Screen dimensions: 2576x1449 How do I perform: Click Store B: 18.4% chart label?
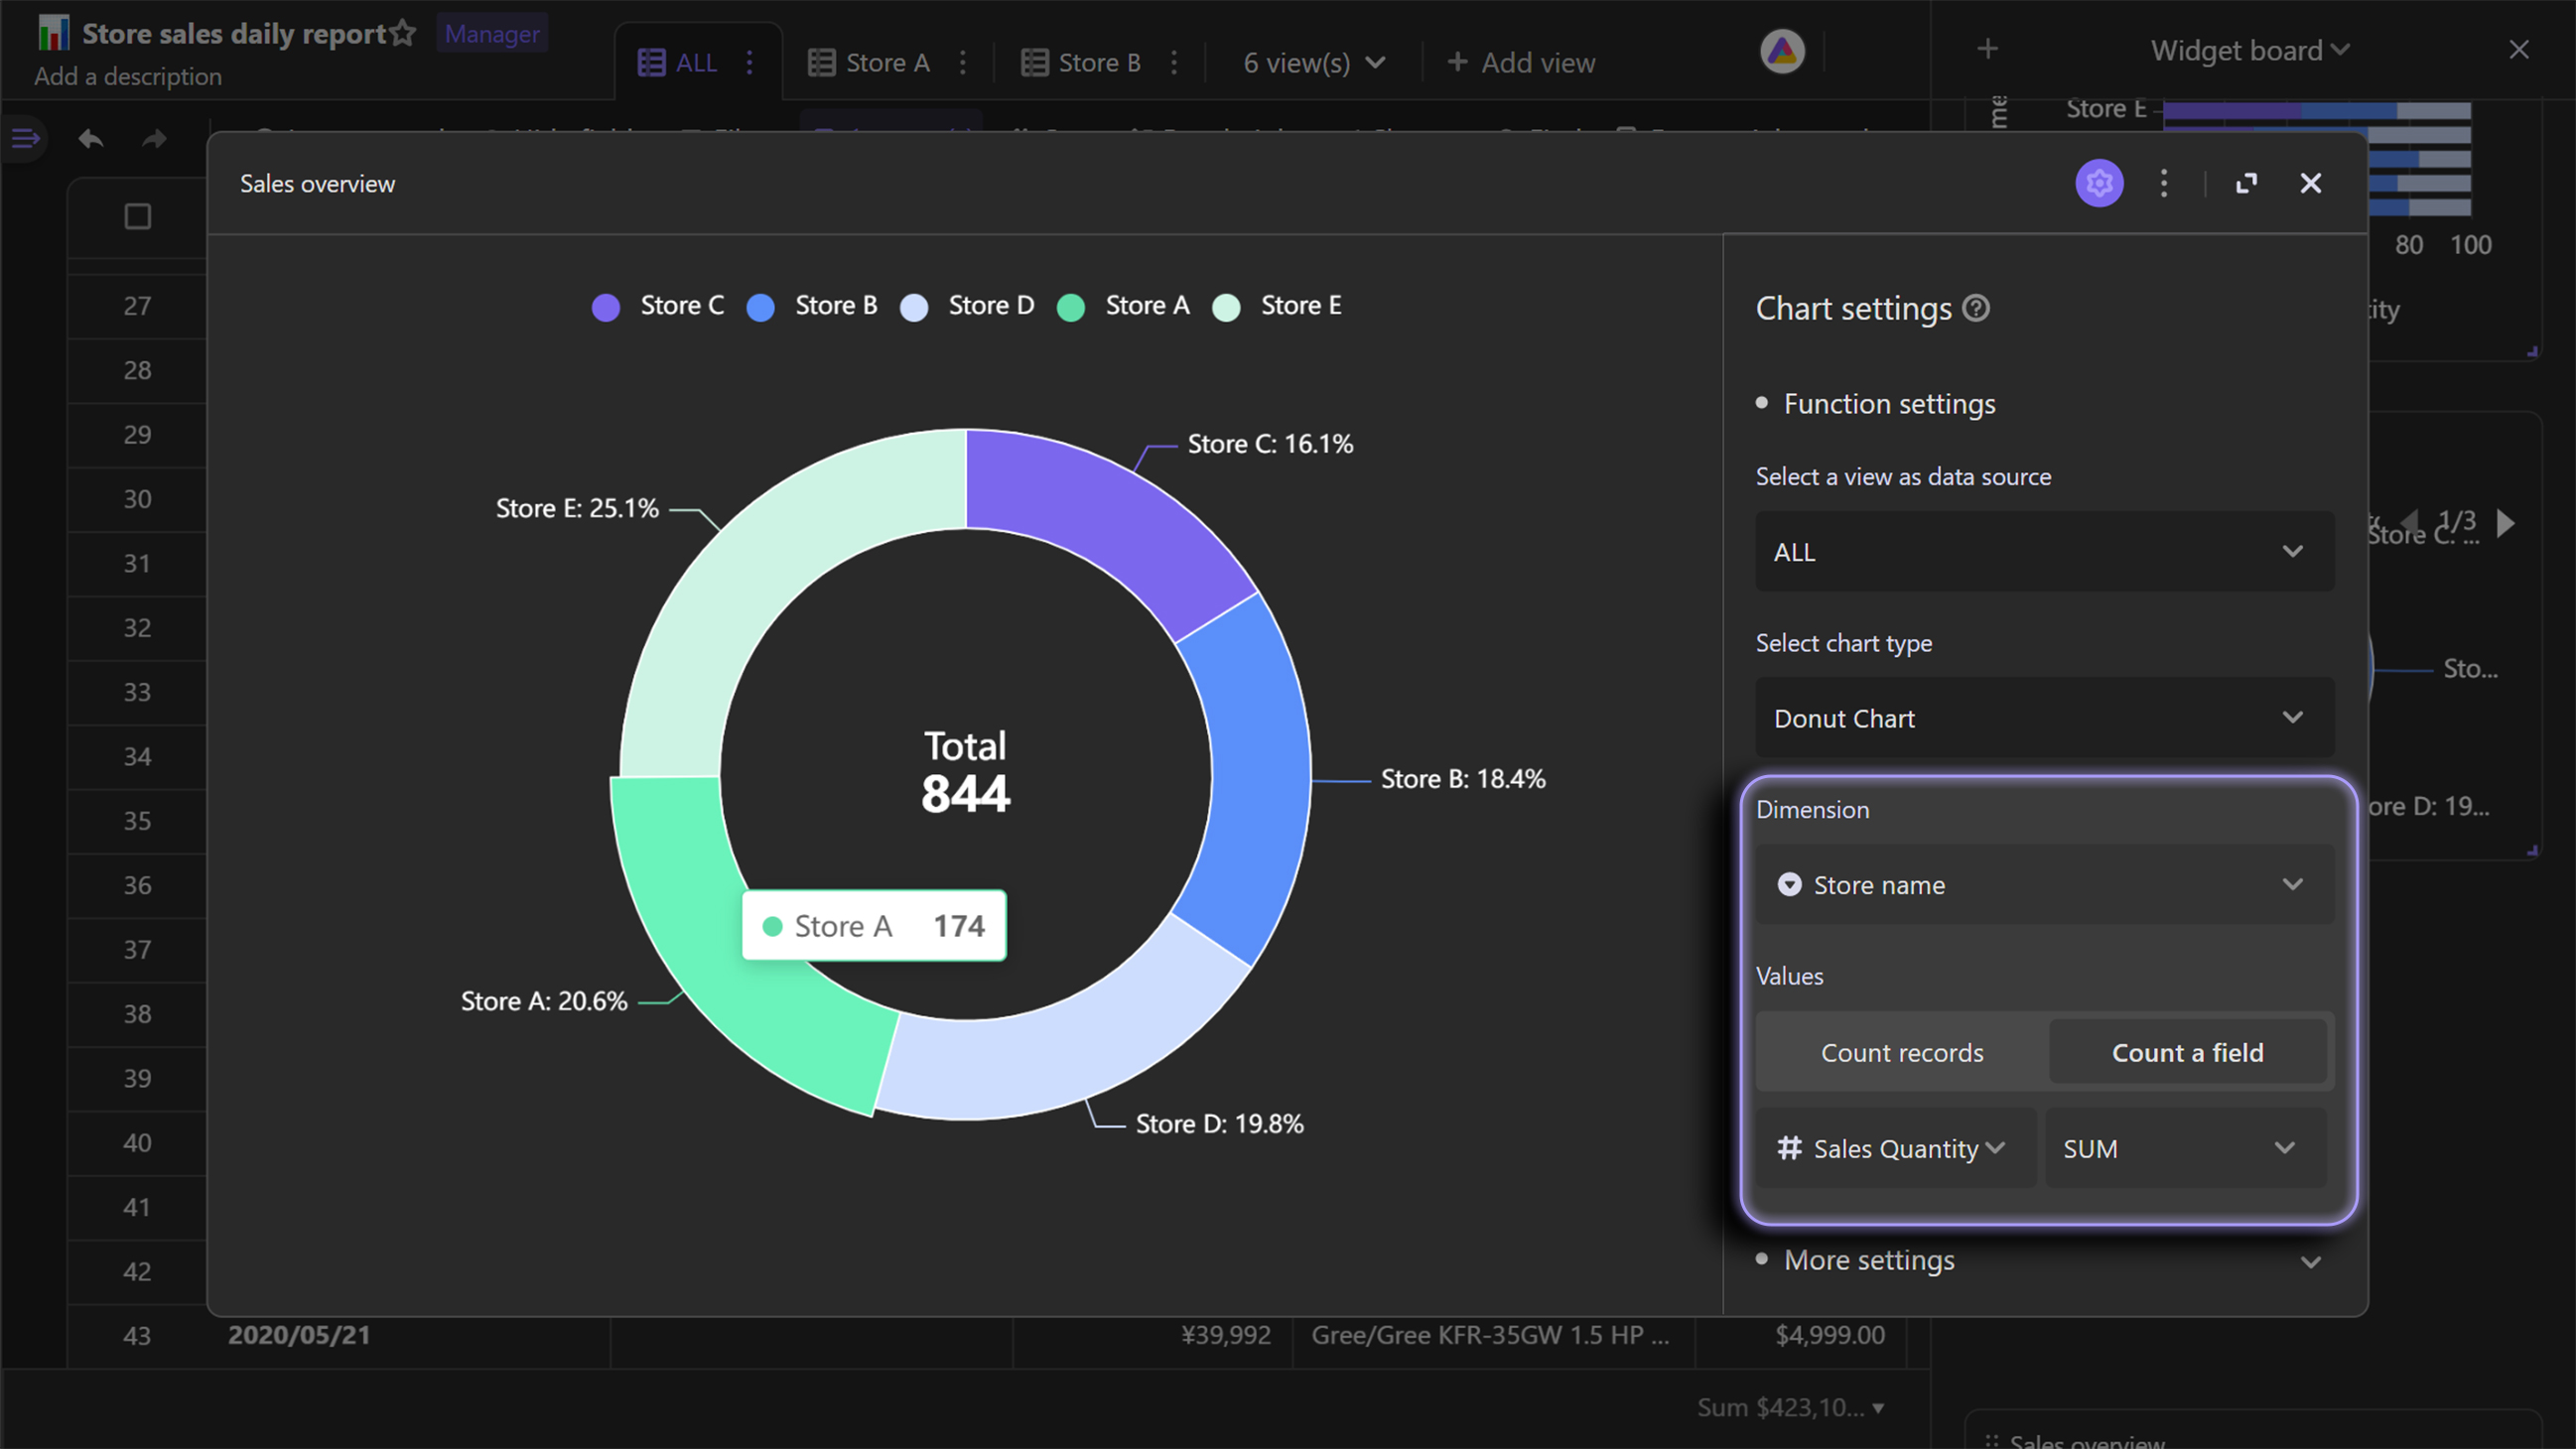(1463, 779)
